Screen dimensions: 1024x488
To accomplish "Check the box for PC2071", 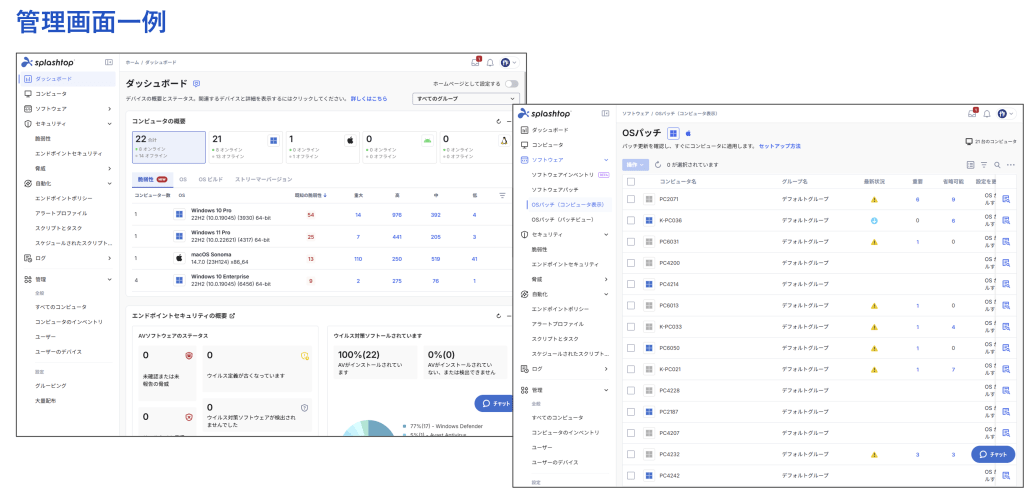I will 631,199.
